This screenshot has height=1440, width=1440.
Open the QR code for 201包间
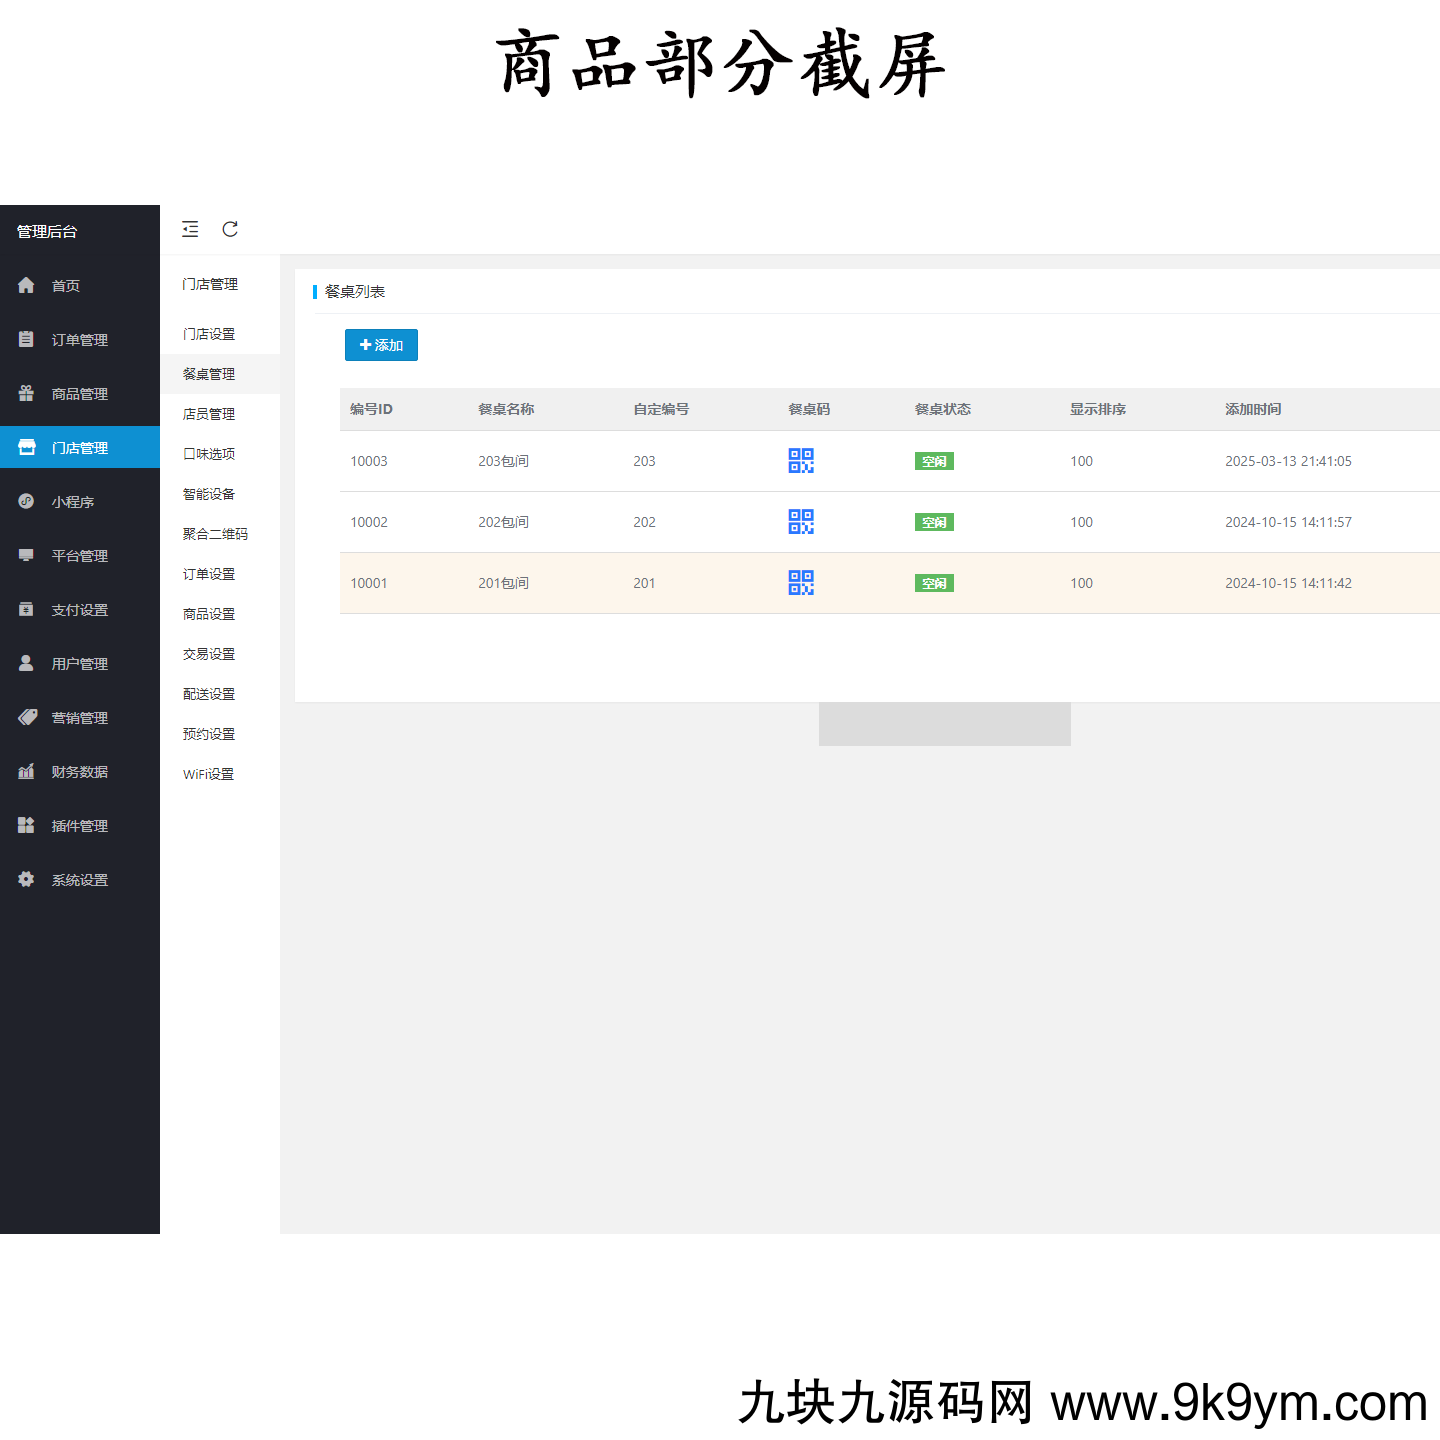click(x=800, y=583)
